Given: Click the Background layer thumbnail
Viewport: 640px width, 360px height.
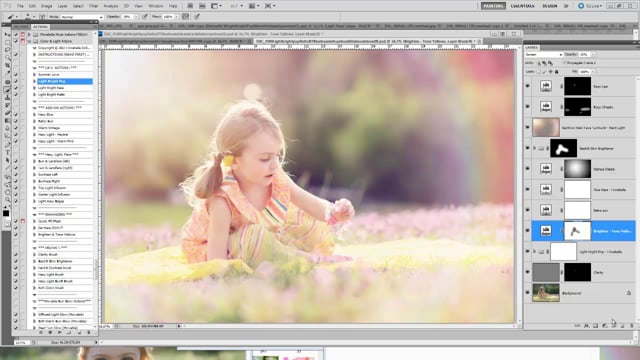Looking at the screenshot, I should tap(546, 293).
